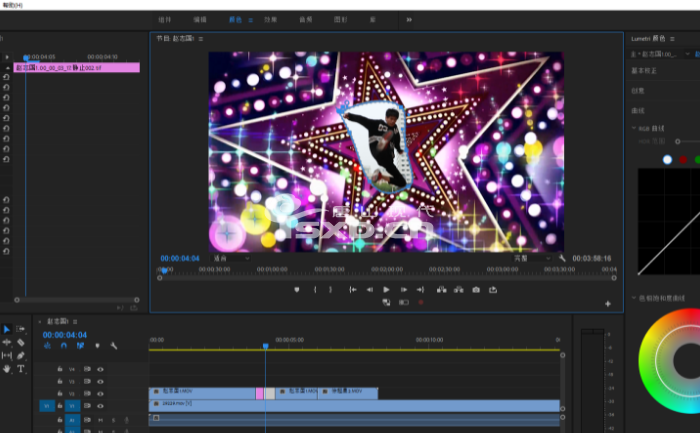
Task: Switch to 效果 workspace tab
Action: pos(271,20)
